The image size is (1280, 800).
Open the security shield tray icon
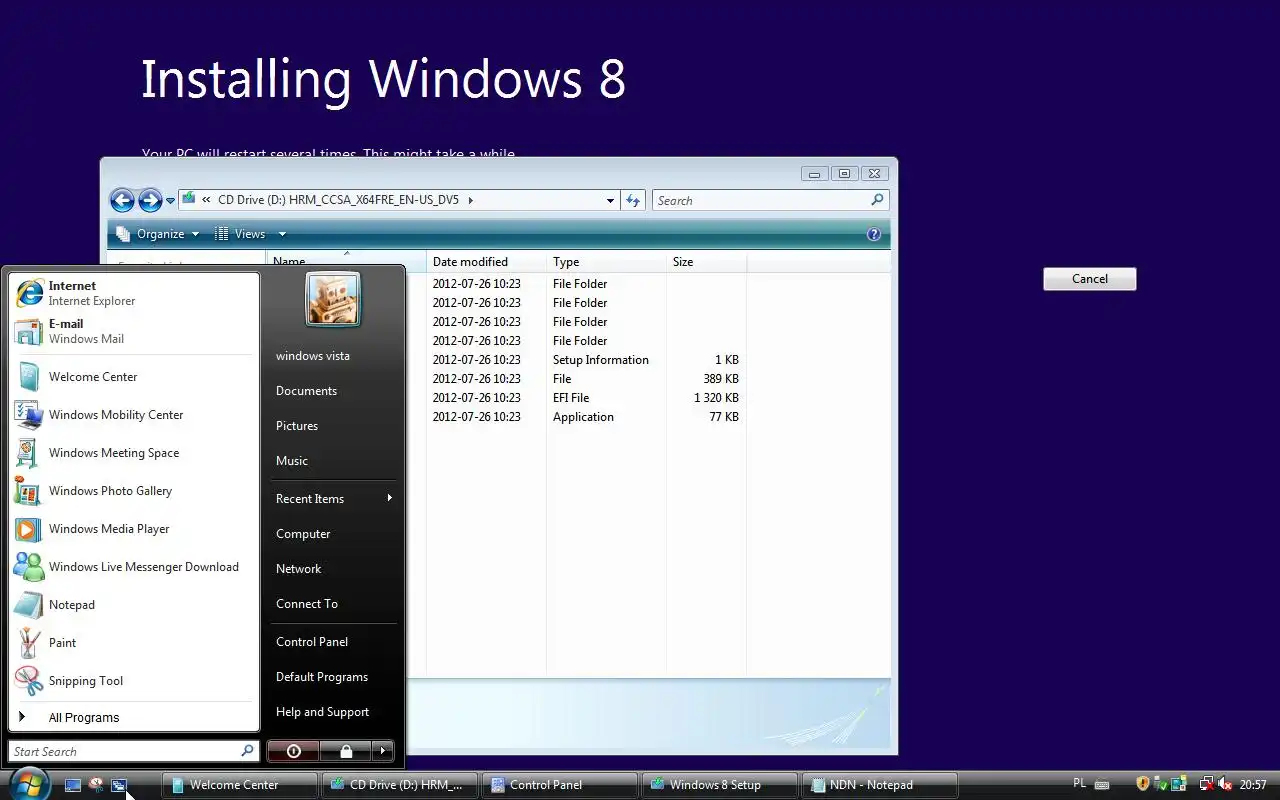pos(1143,784)
